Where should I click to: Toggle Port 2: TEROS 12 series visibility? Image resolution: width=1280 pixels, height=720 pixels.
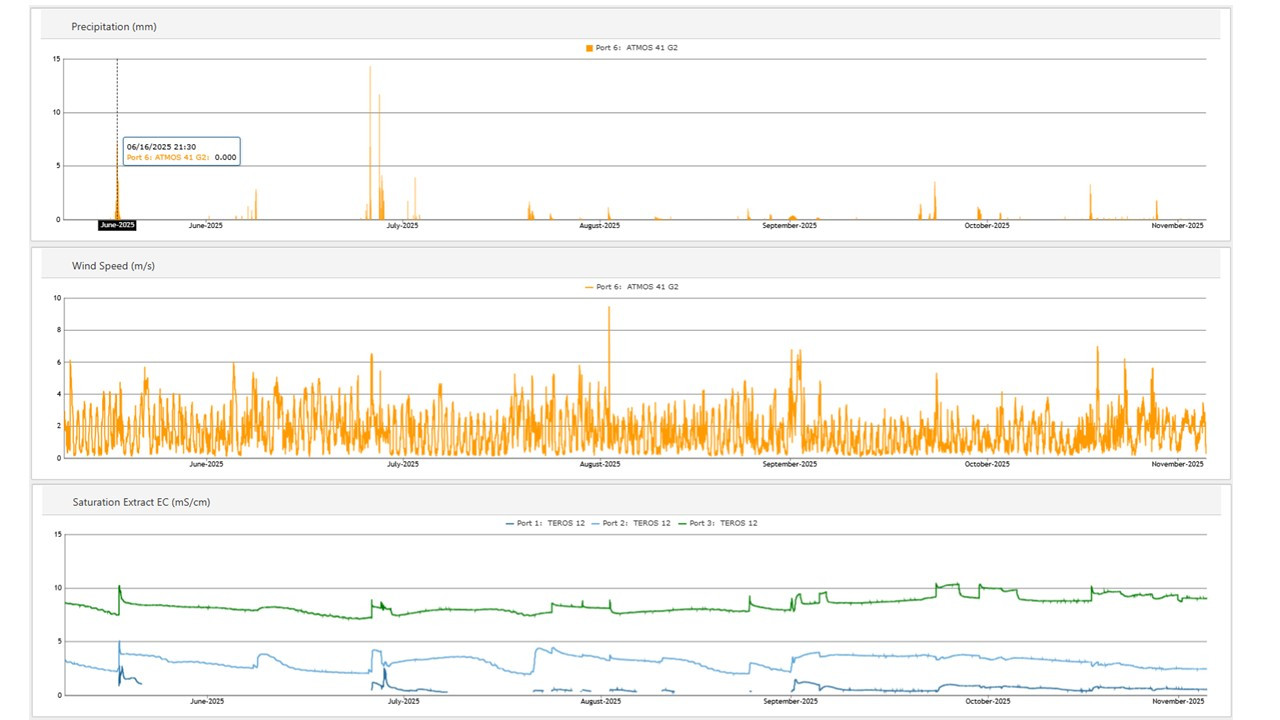point(638,523)
